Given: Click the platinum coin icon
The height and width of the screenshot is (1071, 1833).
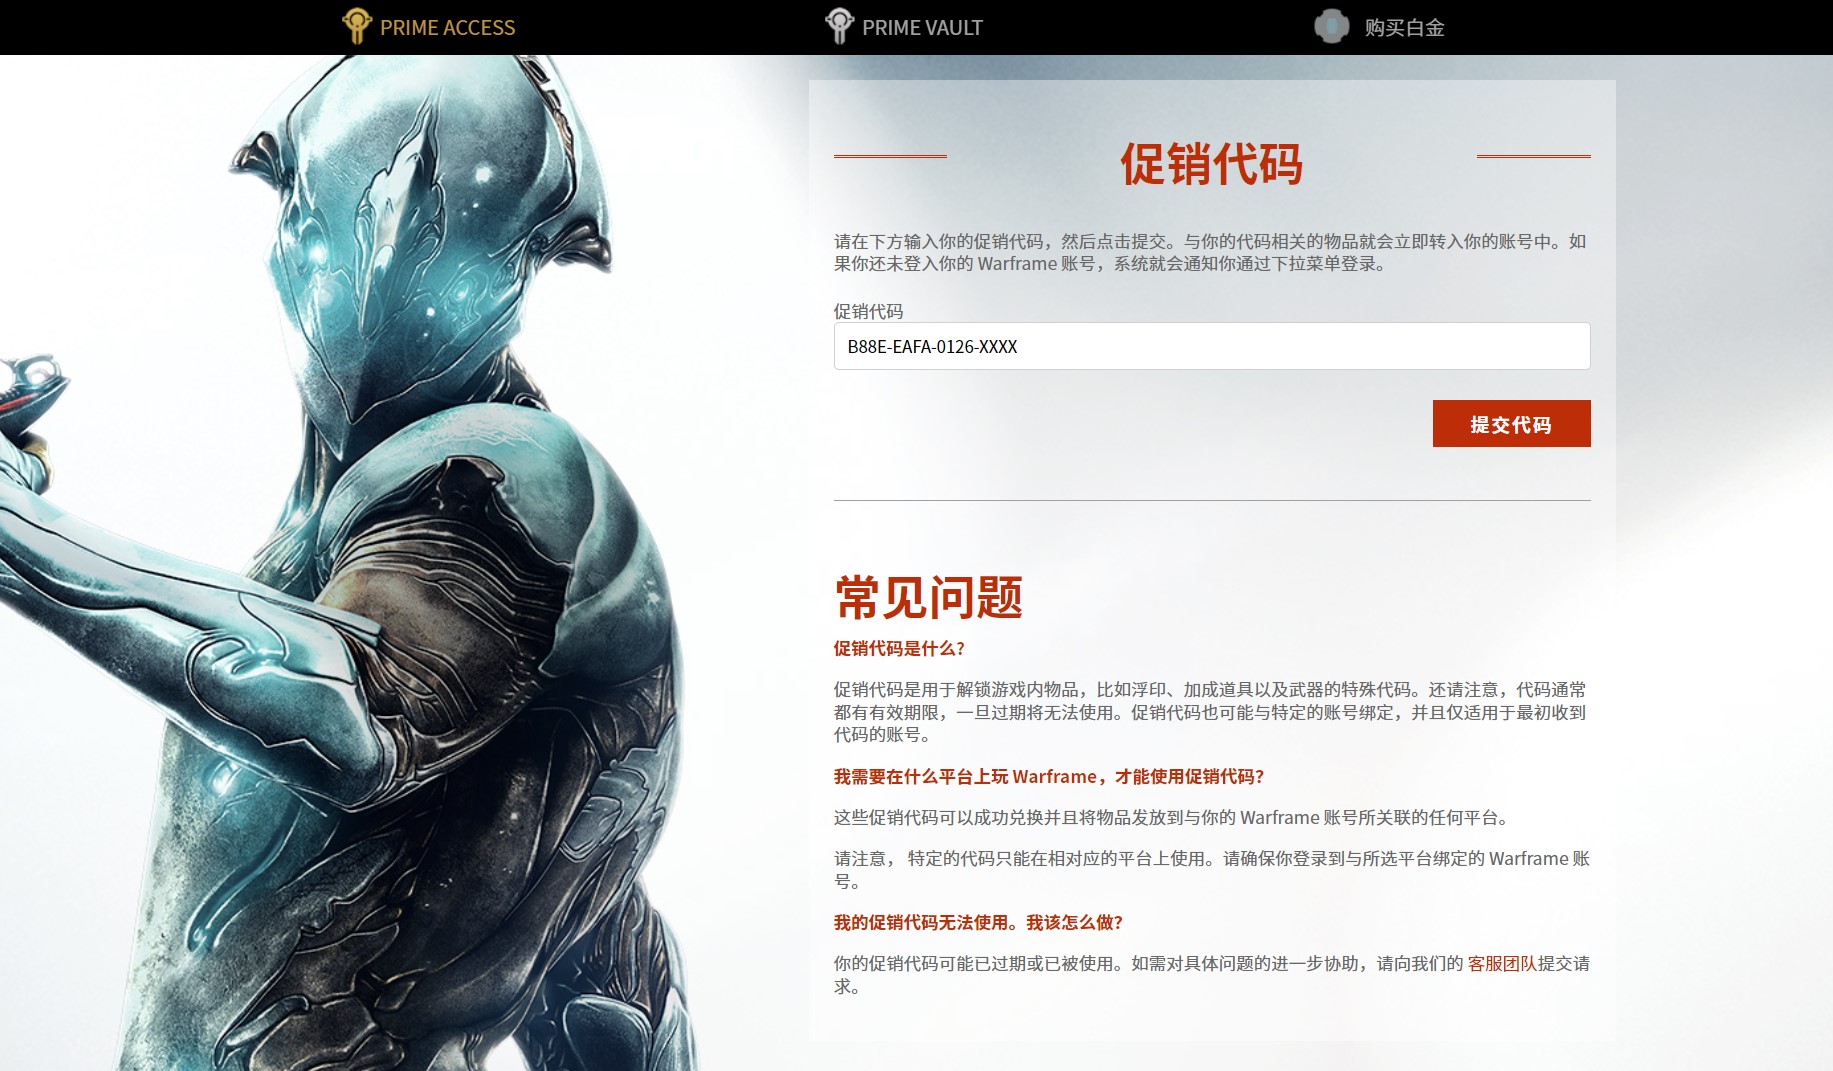Looking at the screenshot, I should (x=1331, y=26).
